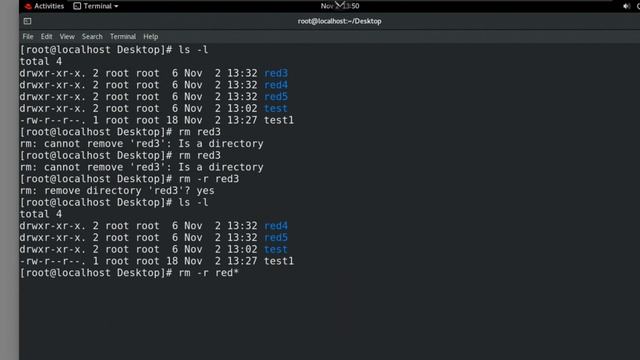The width and height of the screenshot is (640, 360).
Task: Click red4 in first directory listing
Action: point(276,85)
